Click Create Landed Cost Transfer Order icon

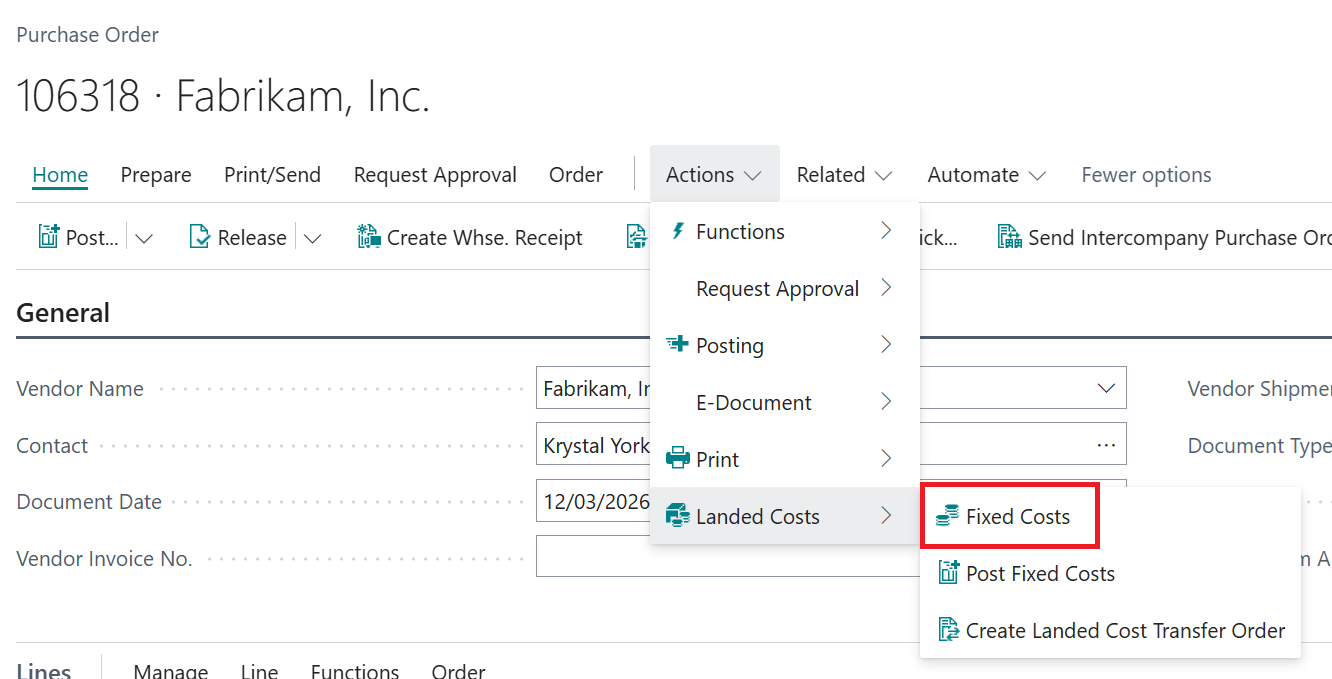tap(947, 631)
